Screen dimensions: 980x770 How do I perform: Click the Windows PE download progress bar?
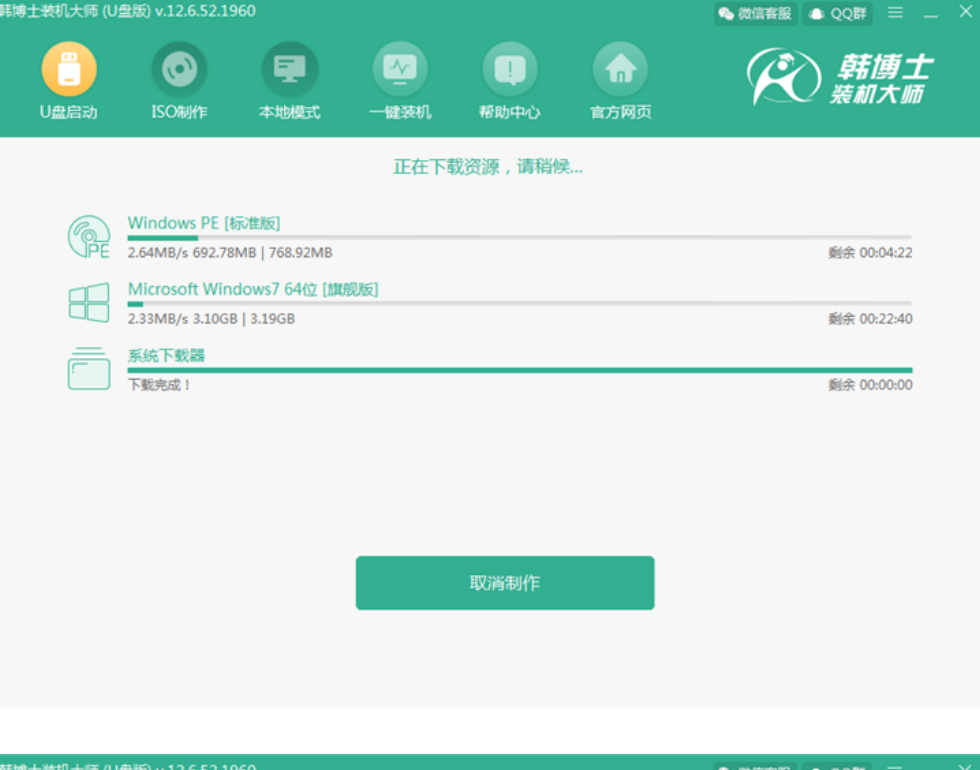(x=519, y=238)
